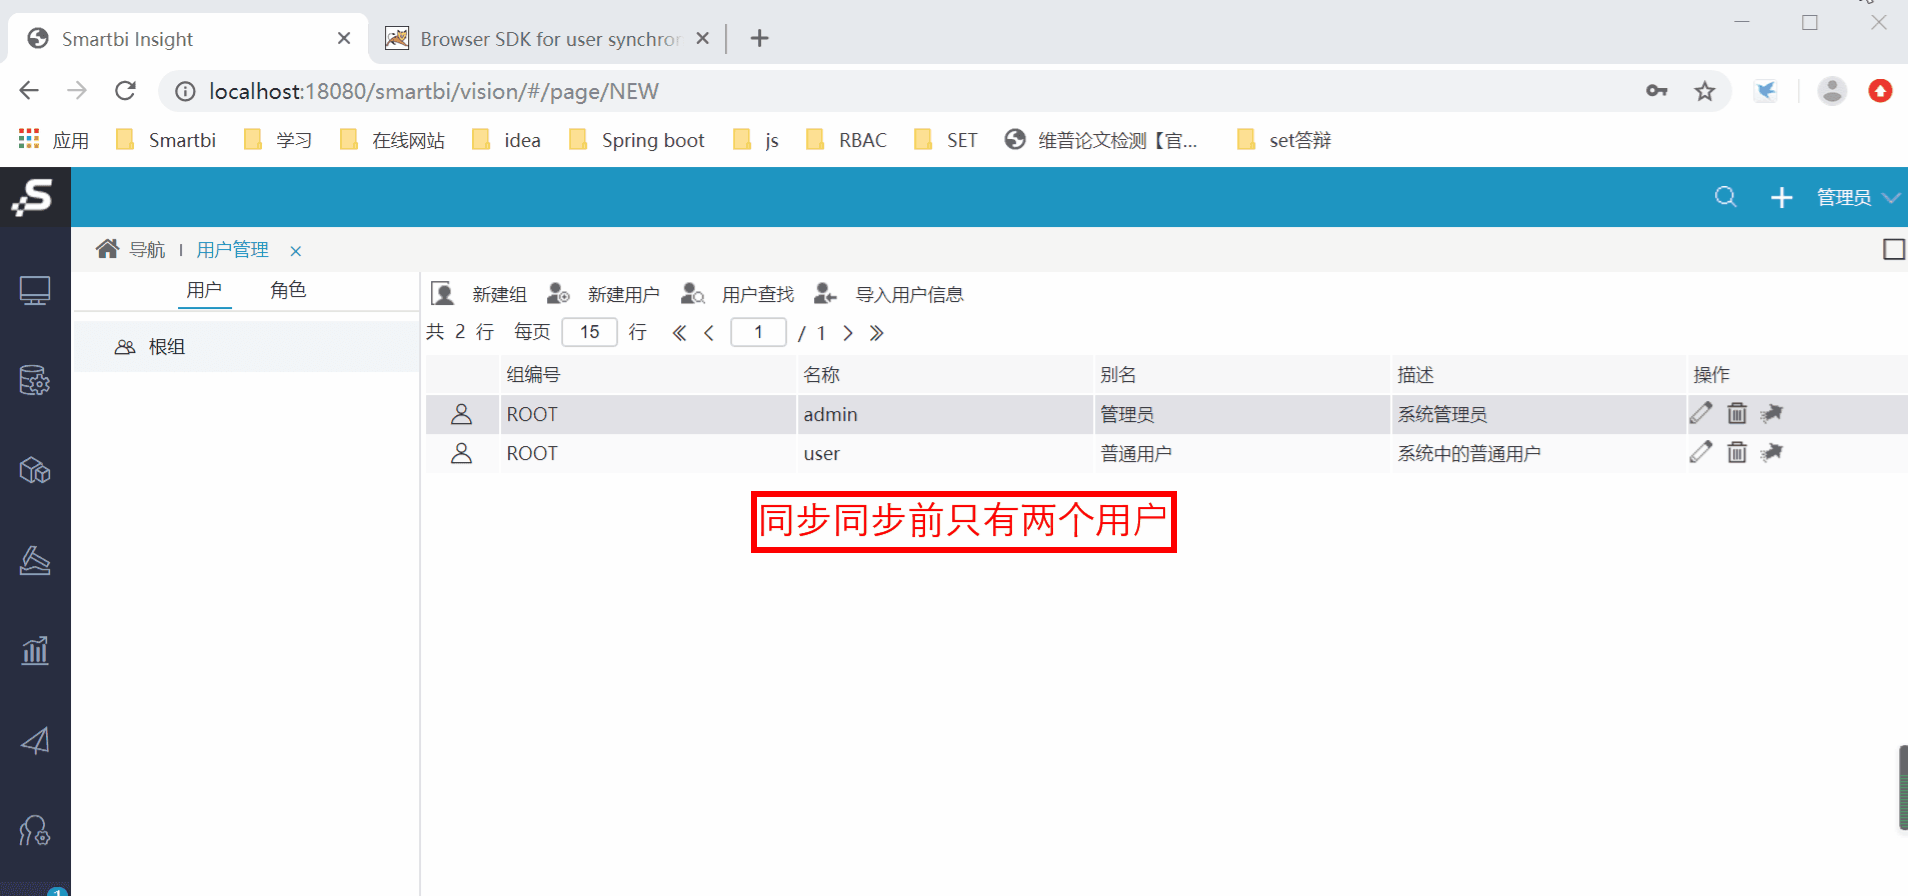
Task: Click 新建组 toolbar button
Action: (479, 294)
